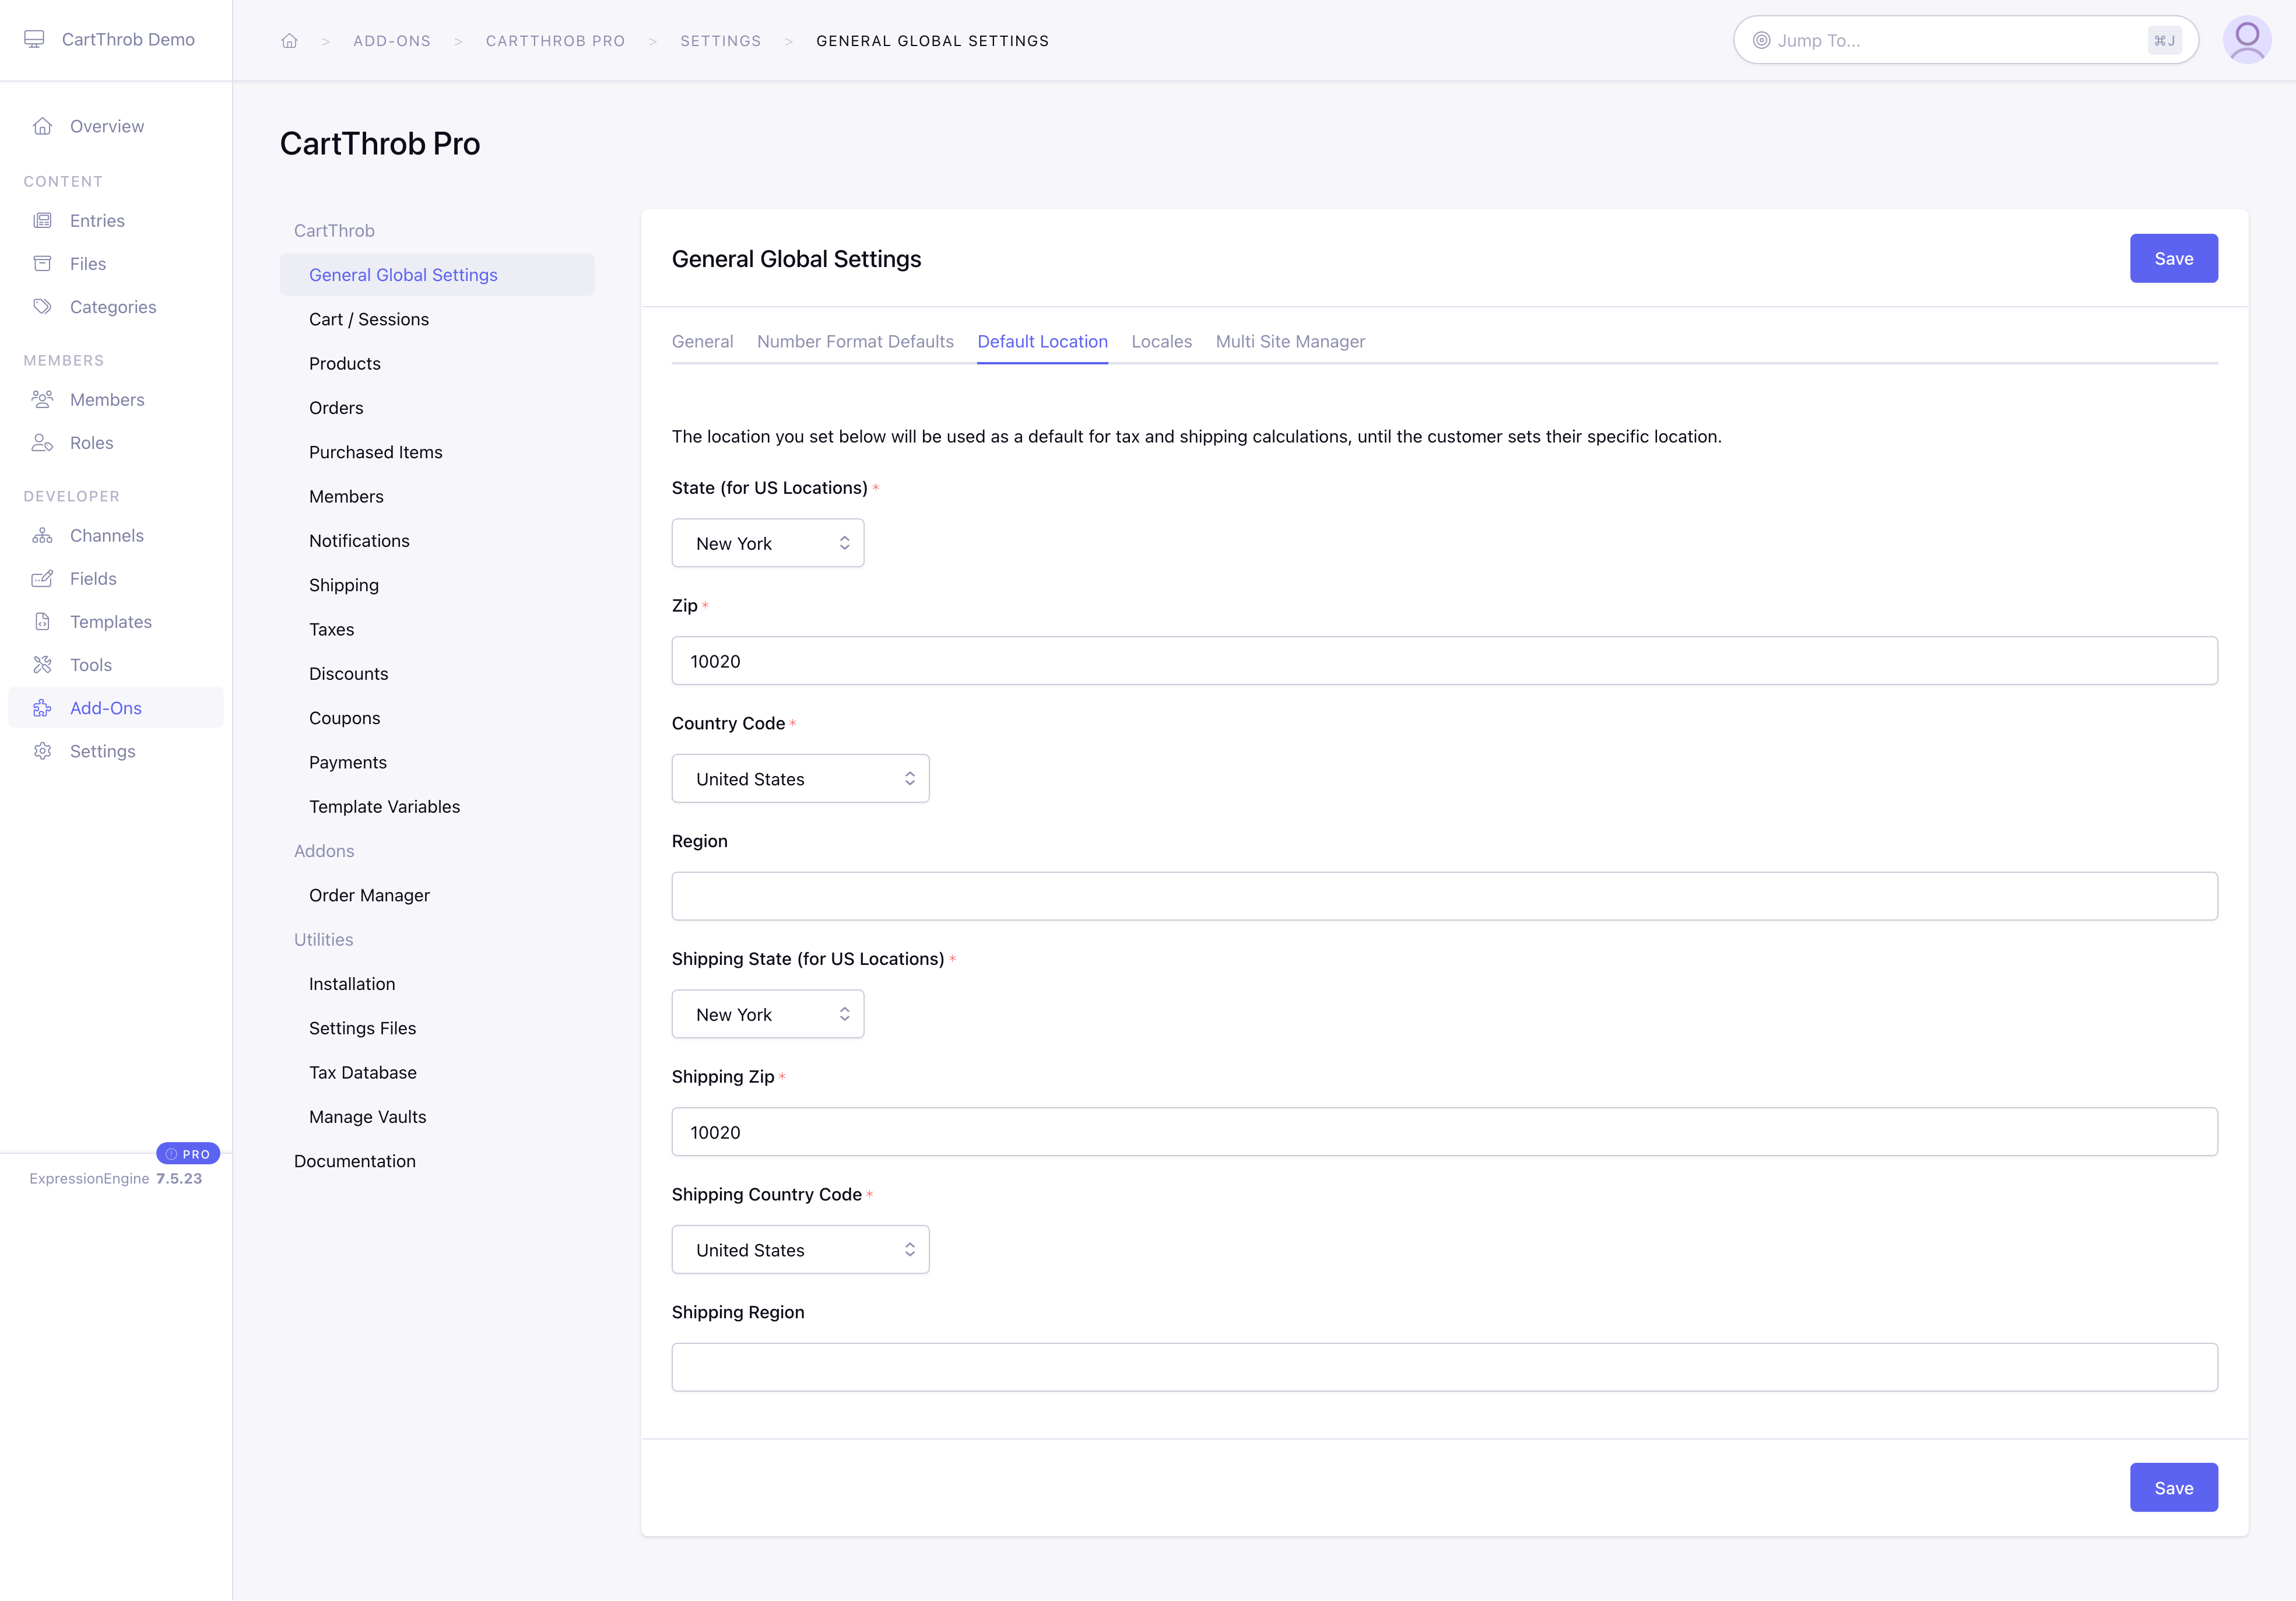Click the Categories tag icon

click(x=42, y=307)
